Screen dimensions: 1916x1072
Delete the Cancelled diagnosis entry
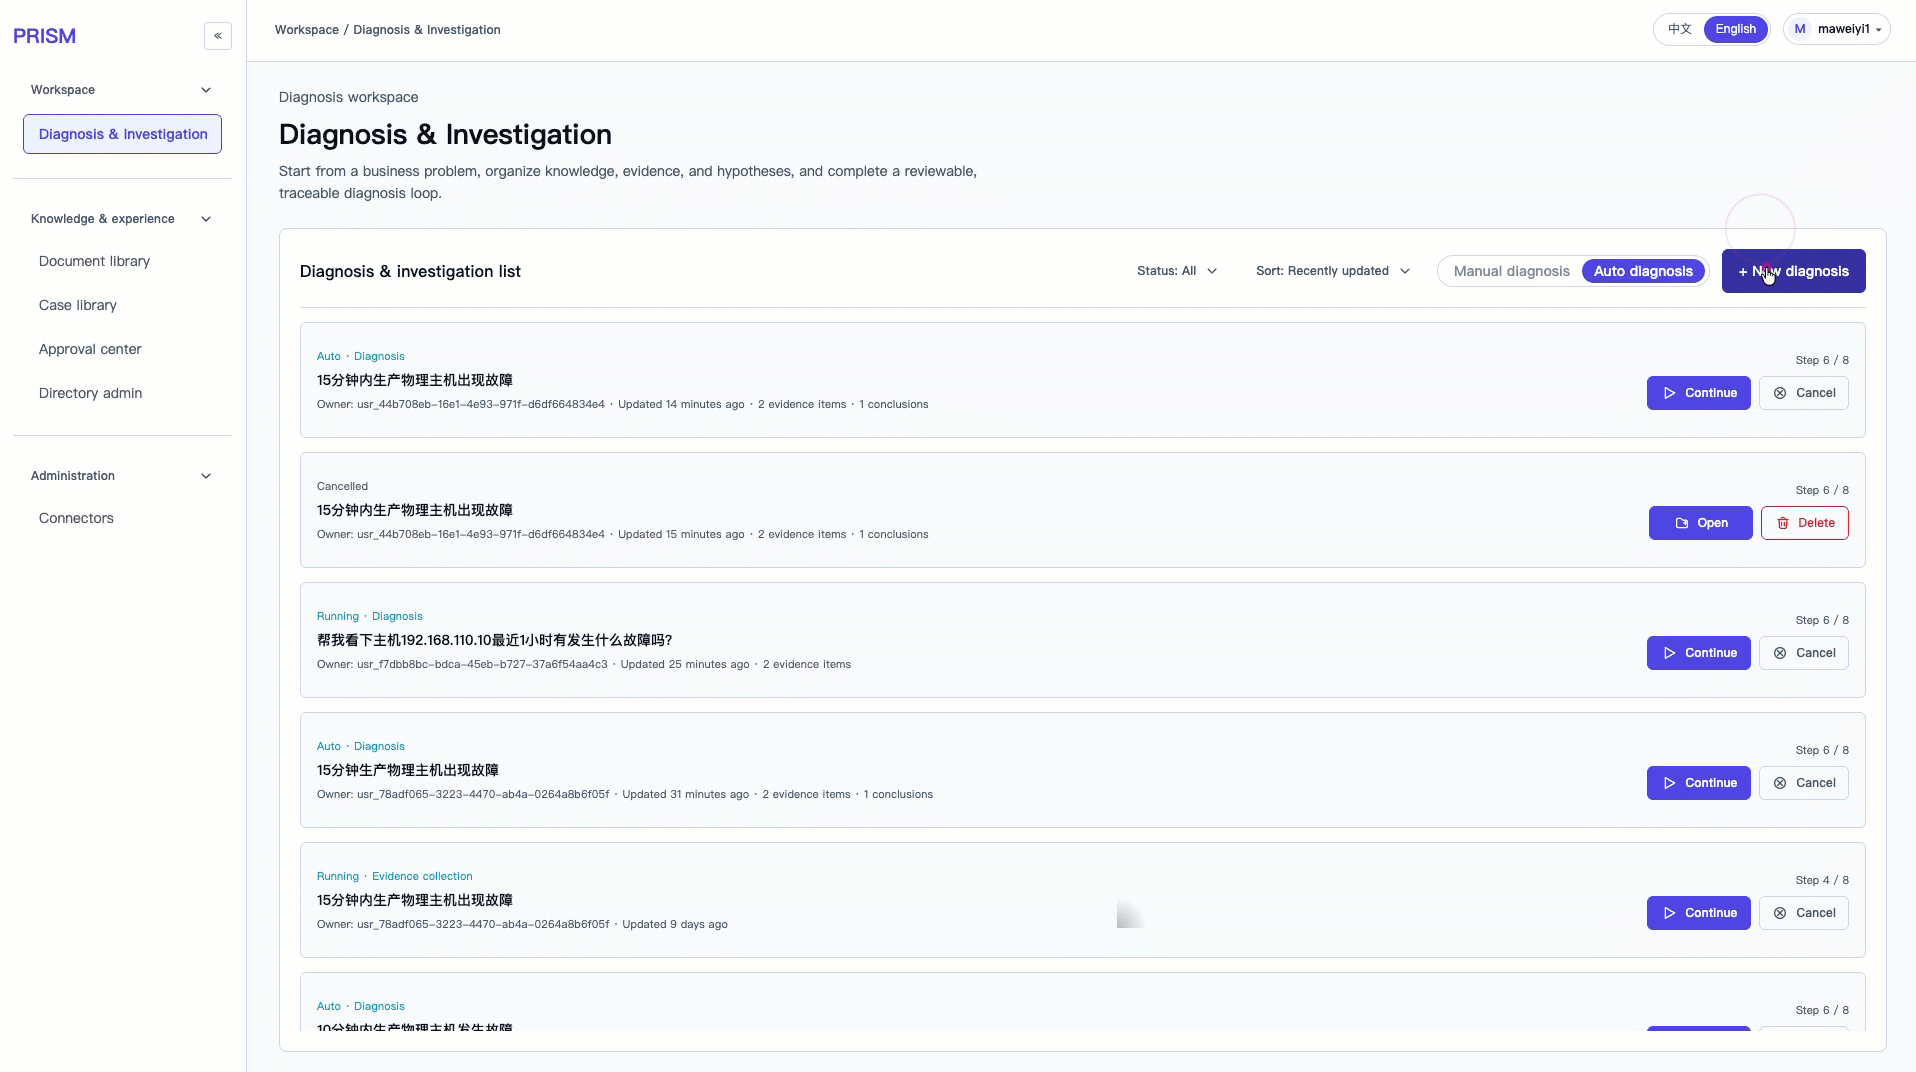click(x=1804, y=523)
